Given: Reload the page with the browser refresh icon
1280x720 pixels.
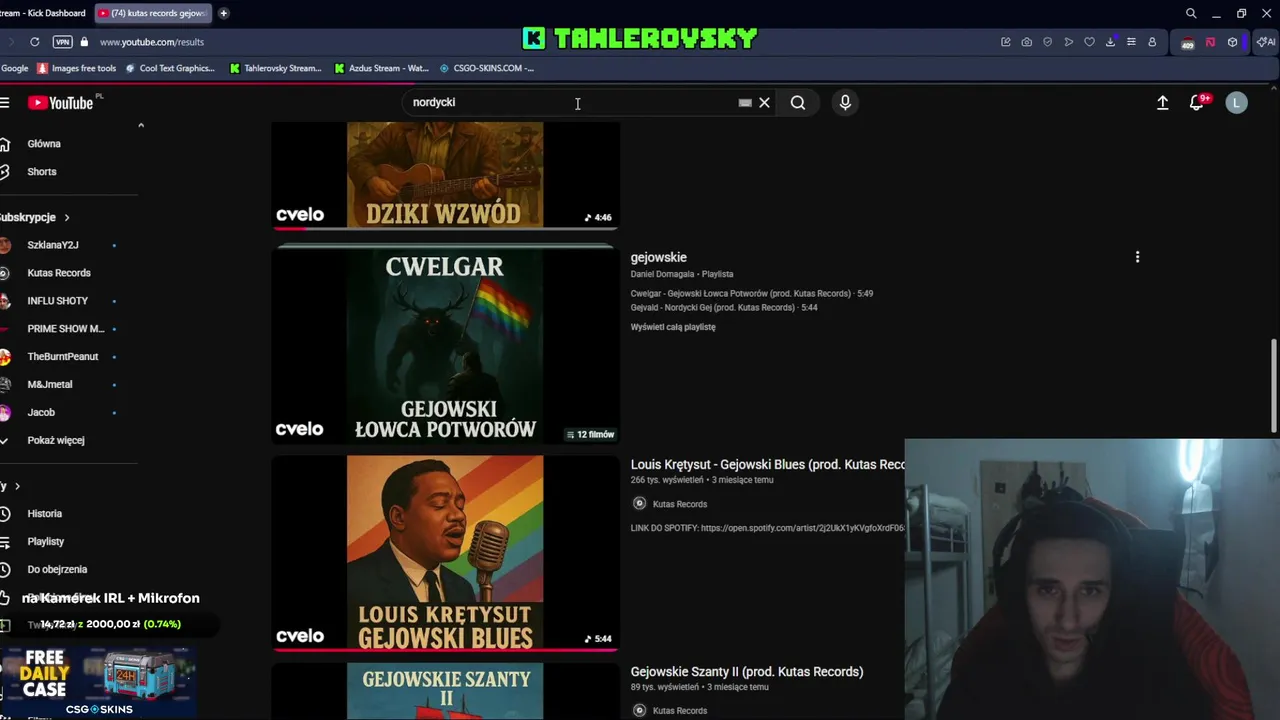Looking at the screenshot, I should [34, 42].
